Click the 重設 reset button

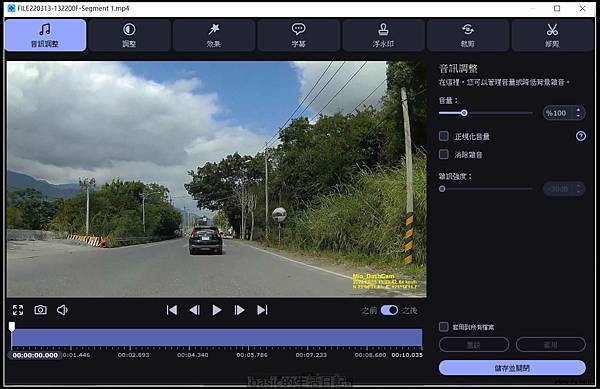coord(474,345)
